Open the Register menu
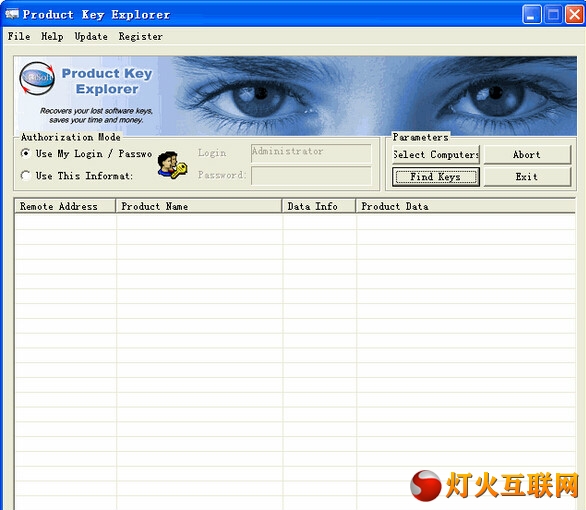The width and height of the screenshot is (586, 510). 141,36
